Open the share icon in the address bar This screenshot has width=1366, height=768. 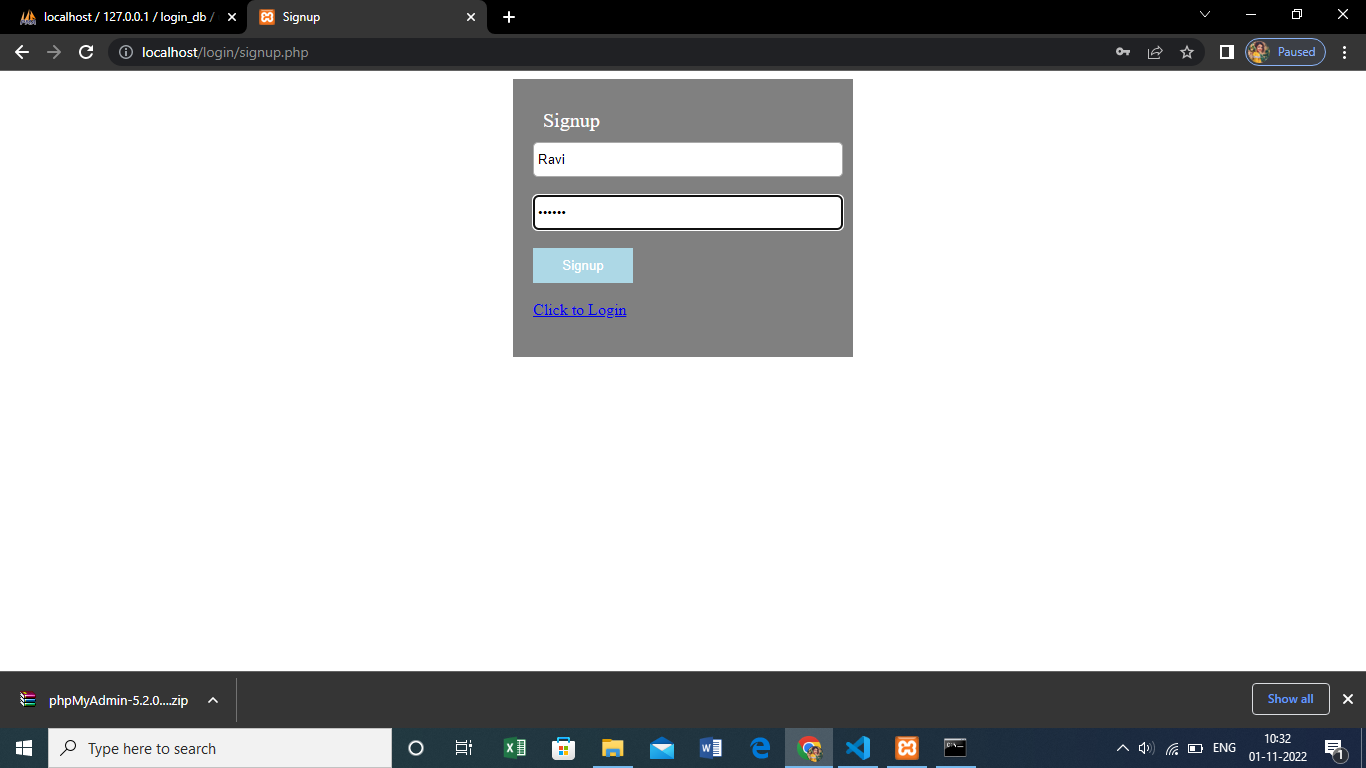[x=1155, y=51]
